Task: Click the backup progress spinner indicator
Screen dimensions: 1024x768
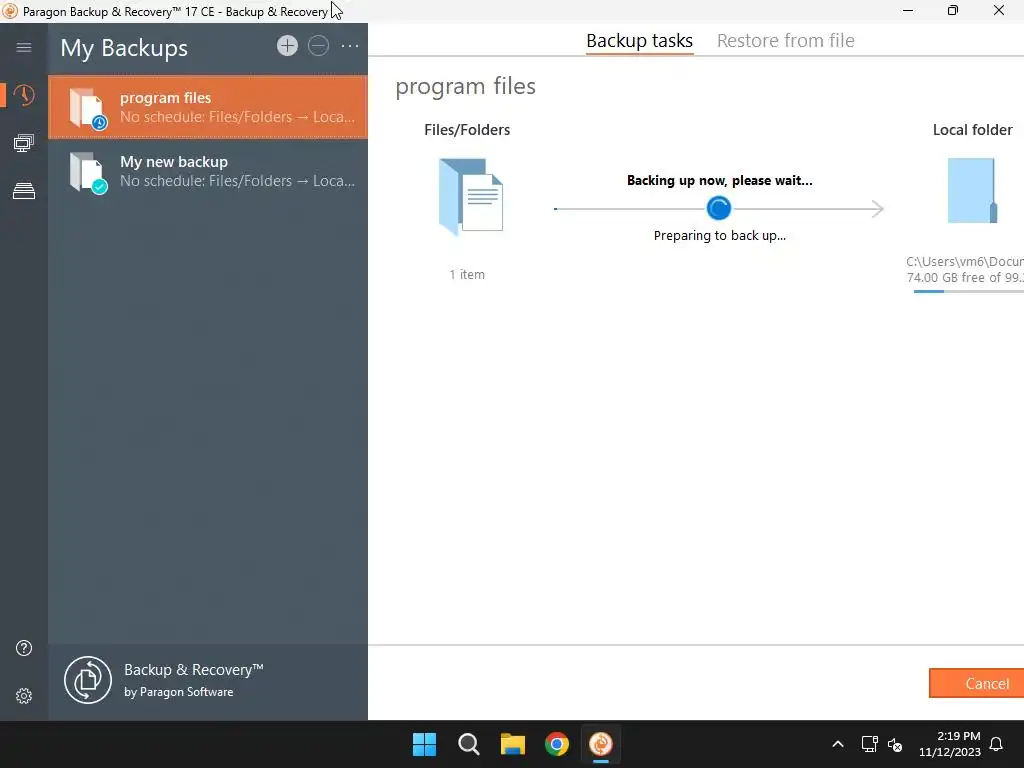Action: pyautogui.click(x=718, y=208)
